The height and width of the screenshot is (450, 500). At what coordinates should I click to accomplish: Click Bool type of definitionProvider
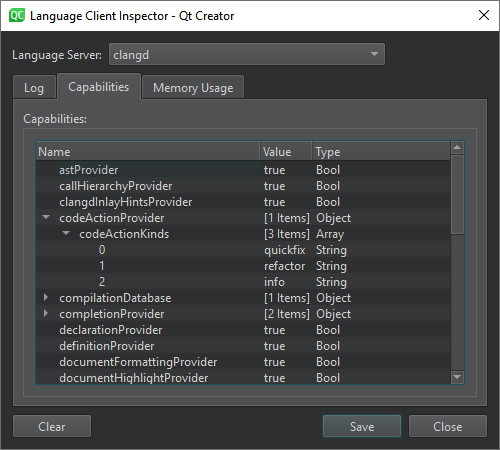point(328,346)
